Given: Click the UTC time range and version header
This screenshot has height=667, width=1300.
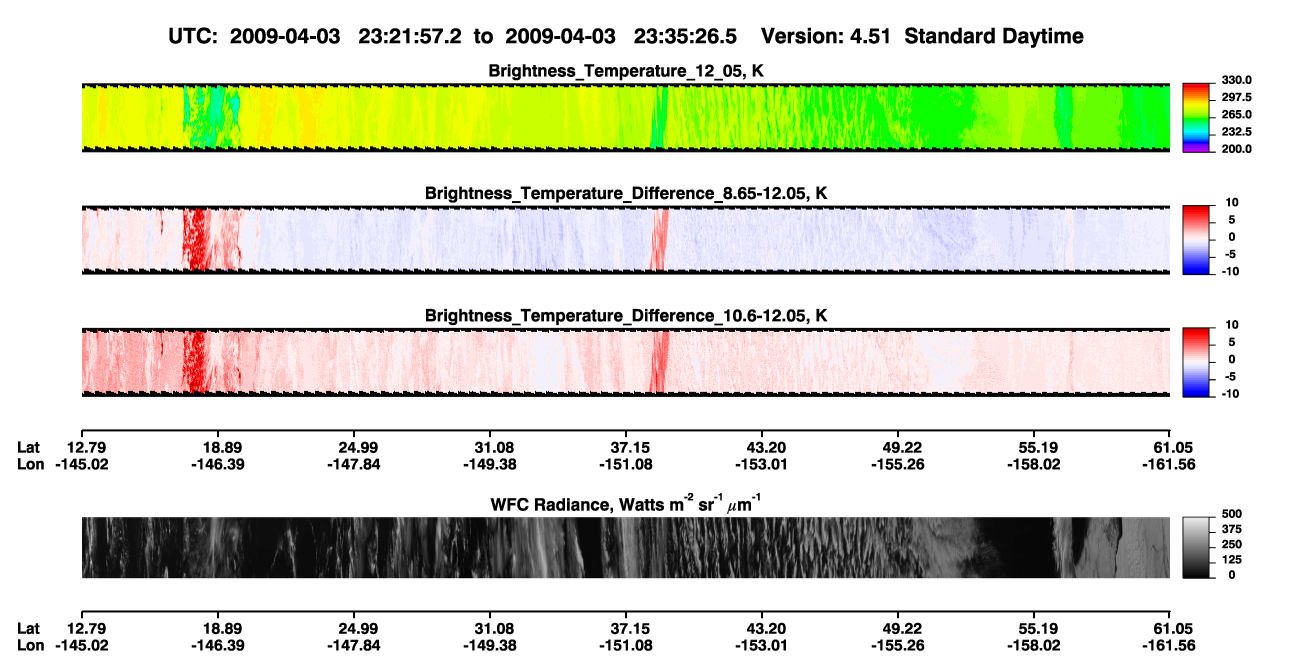Looking at the screenshot, I should tap(625, 36).
